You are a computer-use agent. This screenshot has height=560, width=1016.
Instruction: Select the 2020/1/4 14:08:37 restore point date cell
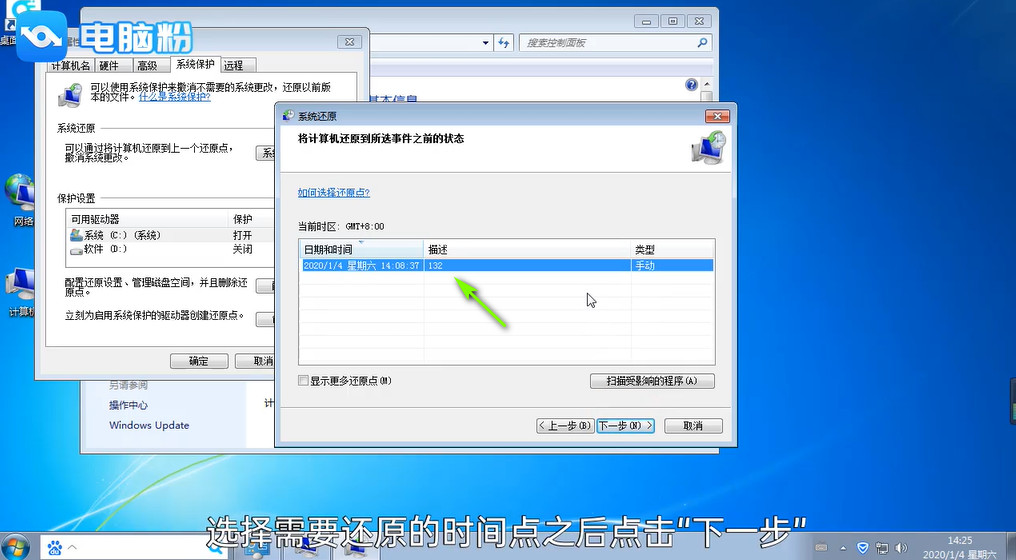(362, 265)
